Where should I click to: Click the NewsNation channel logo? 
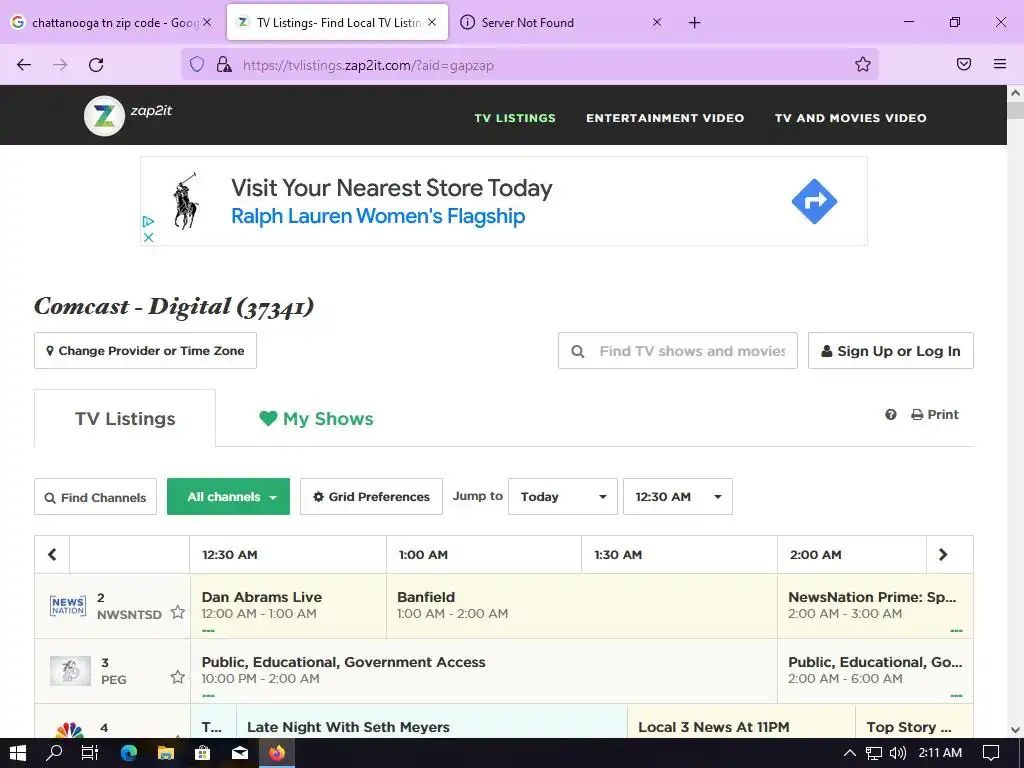pyautogui.click(x=68, y=605)
